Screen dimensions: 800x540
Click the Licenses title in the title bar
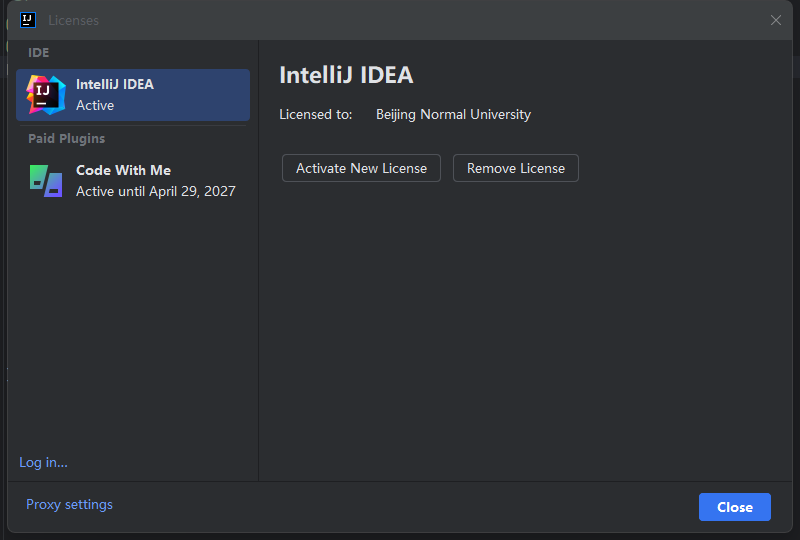click(73, 20)
